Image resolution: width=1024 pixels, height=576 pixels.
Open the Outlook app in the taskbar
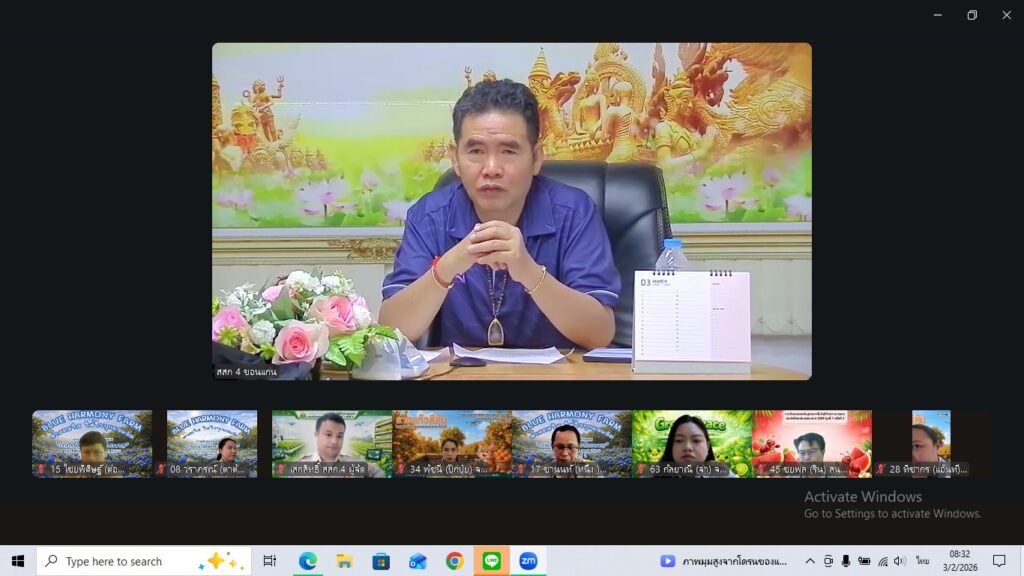click(418, 561)
